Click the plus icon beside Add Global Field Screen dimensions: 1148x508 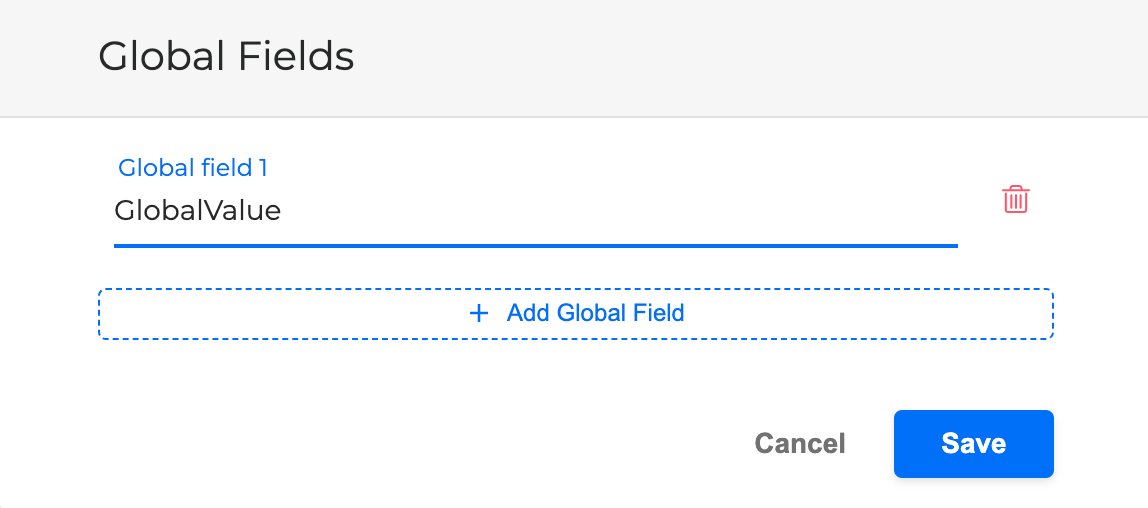click(x=479, y=313)
